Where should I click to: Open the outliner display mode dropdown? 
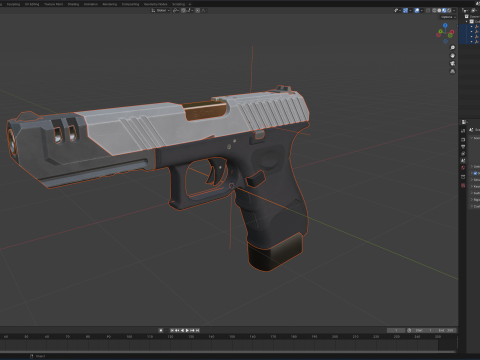(465, 10)
